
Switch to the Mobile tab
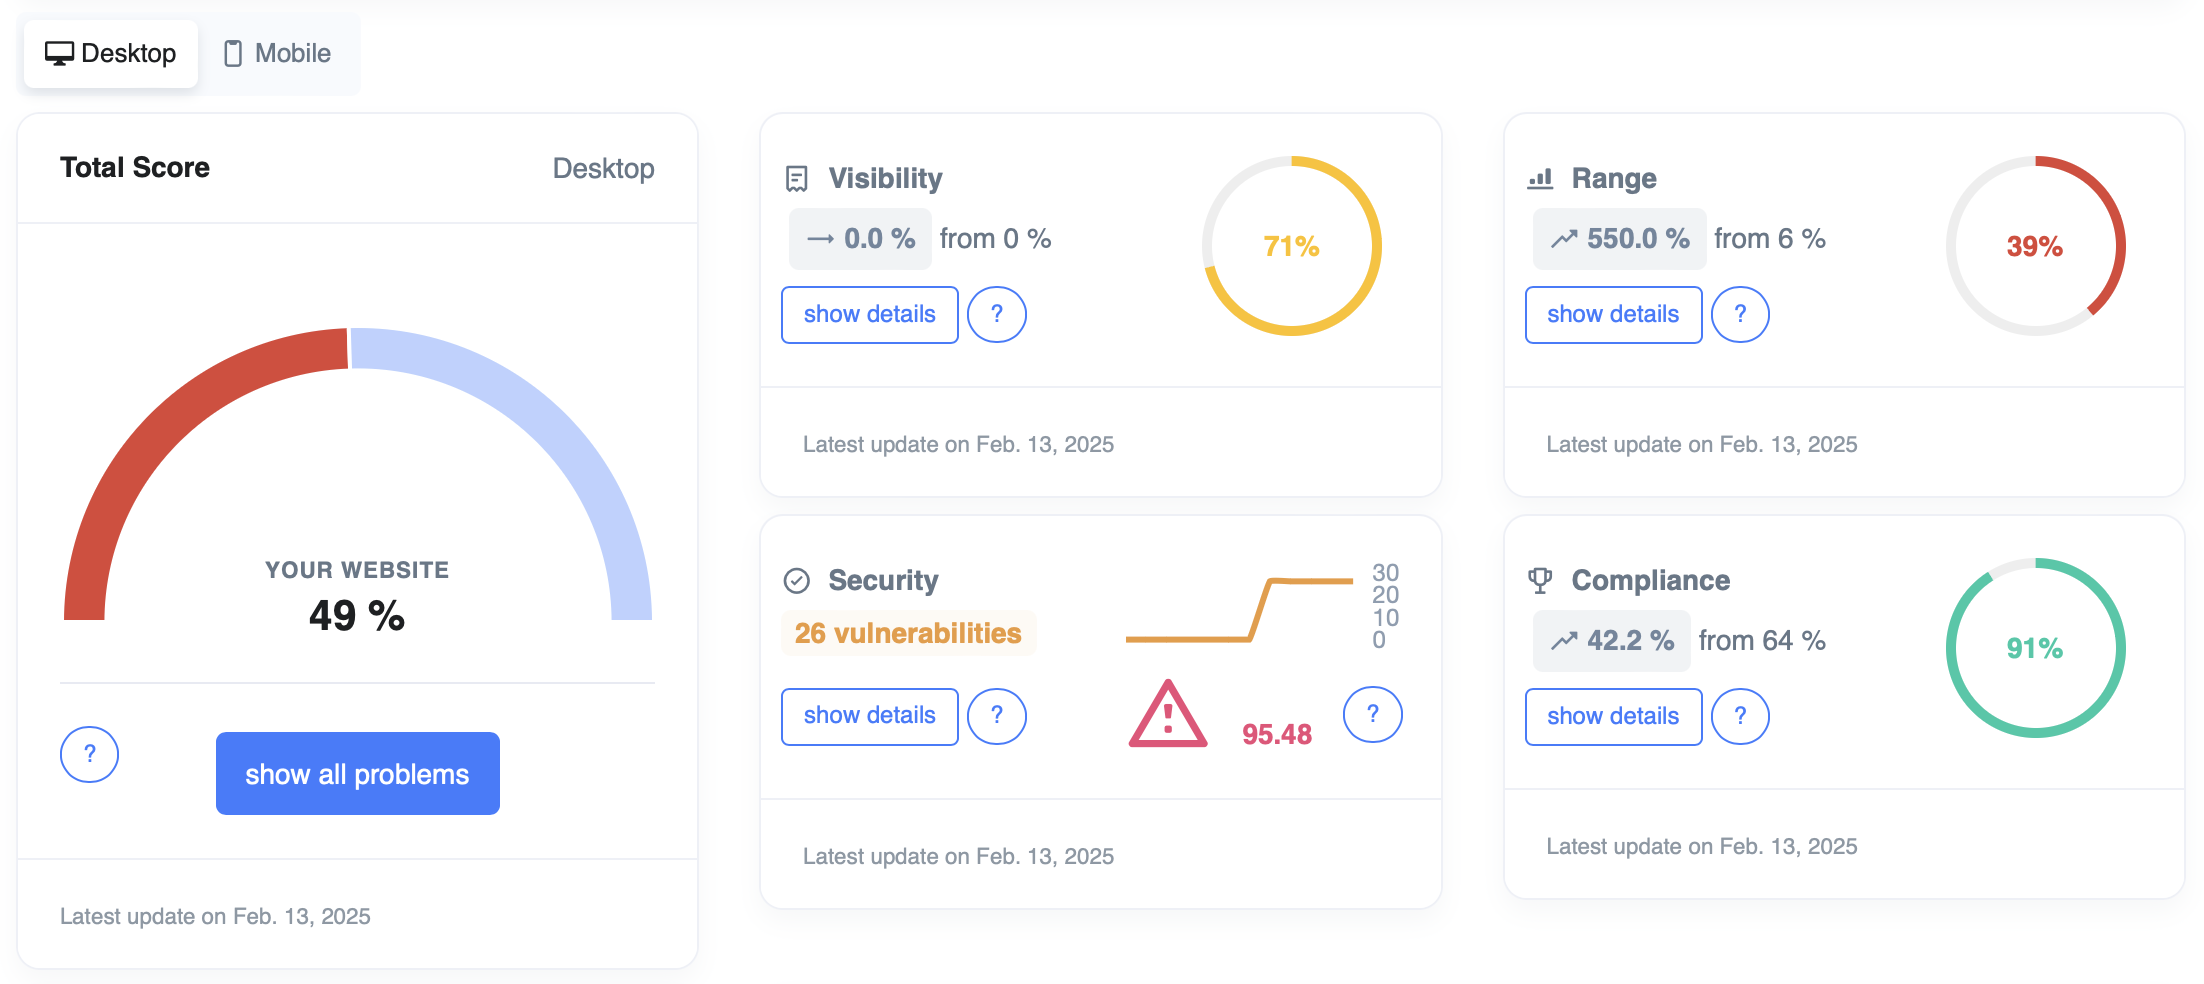click(278, 54)
